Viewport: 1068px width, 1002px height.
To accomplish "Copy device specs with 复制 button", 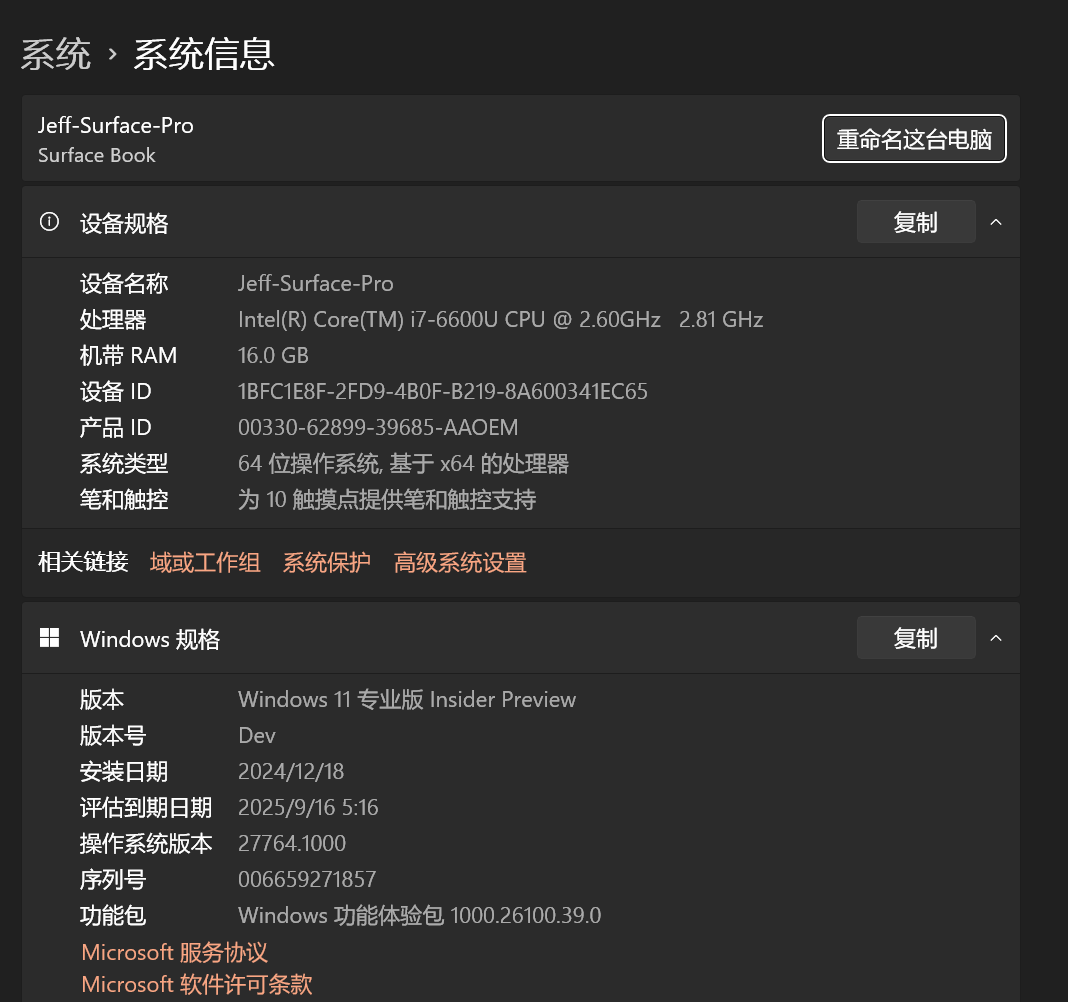I will coord(916,222).
